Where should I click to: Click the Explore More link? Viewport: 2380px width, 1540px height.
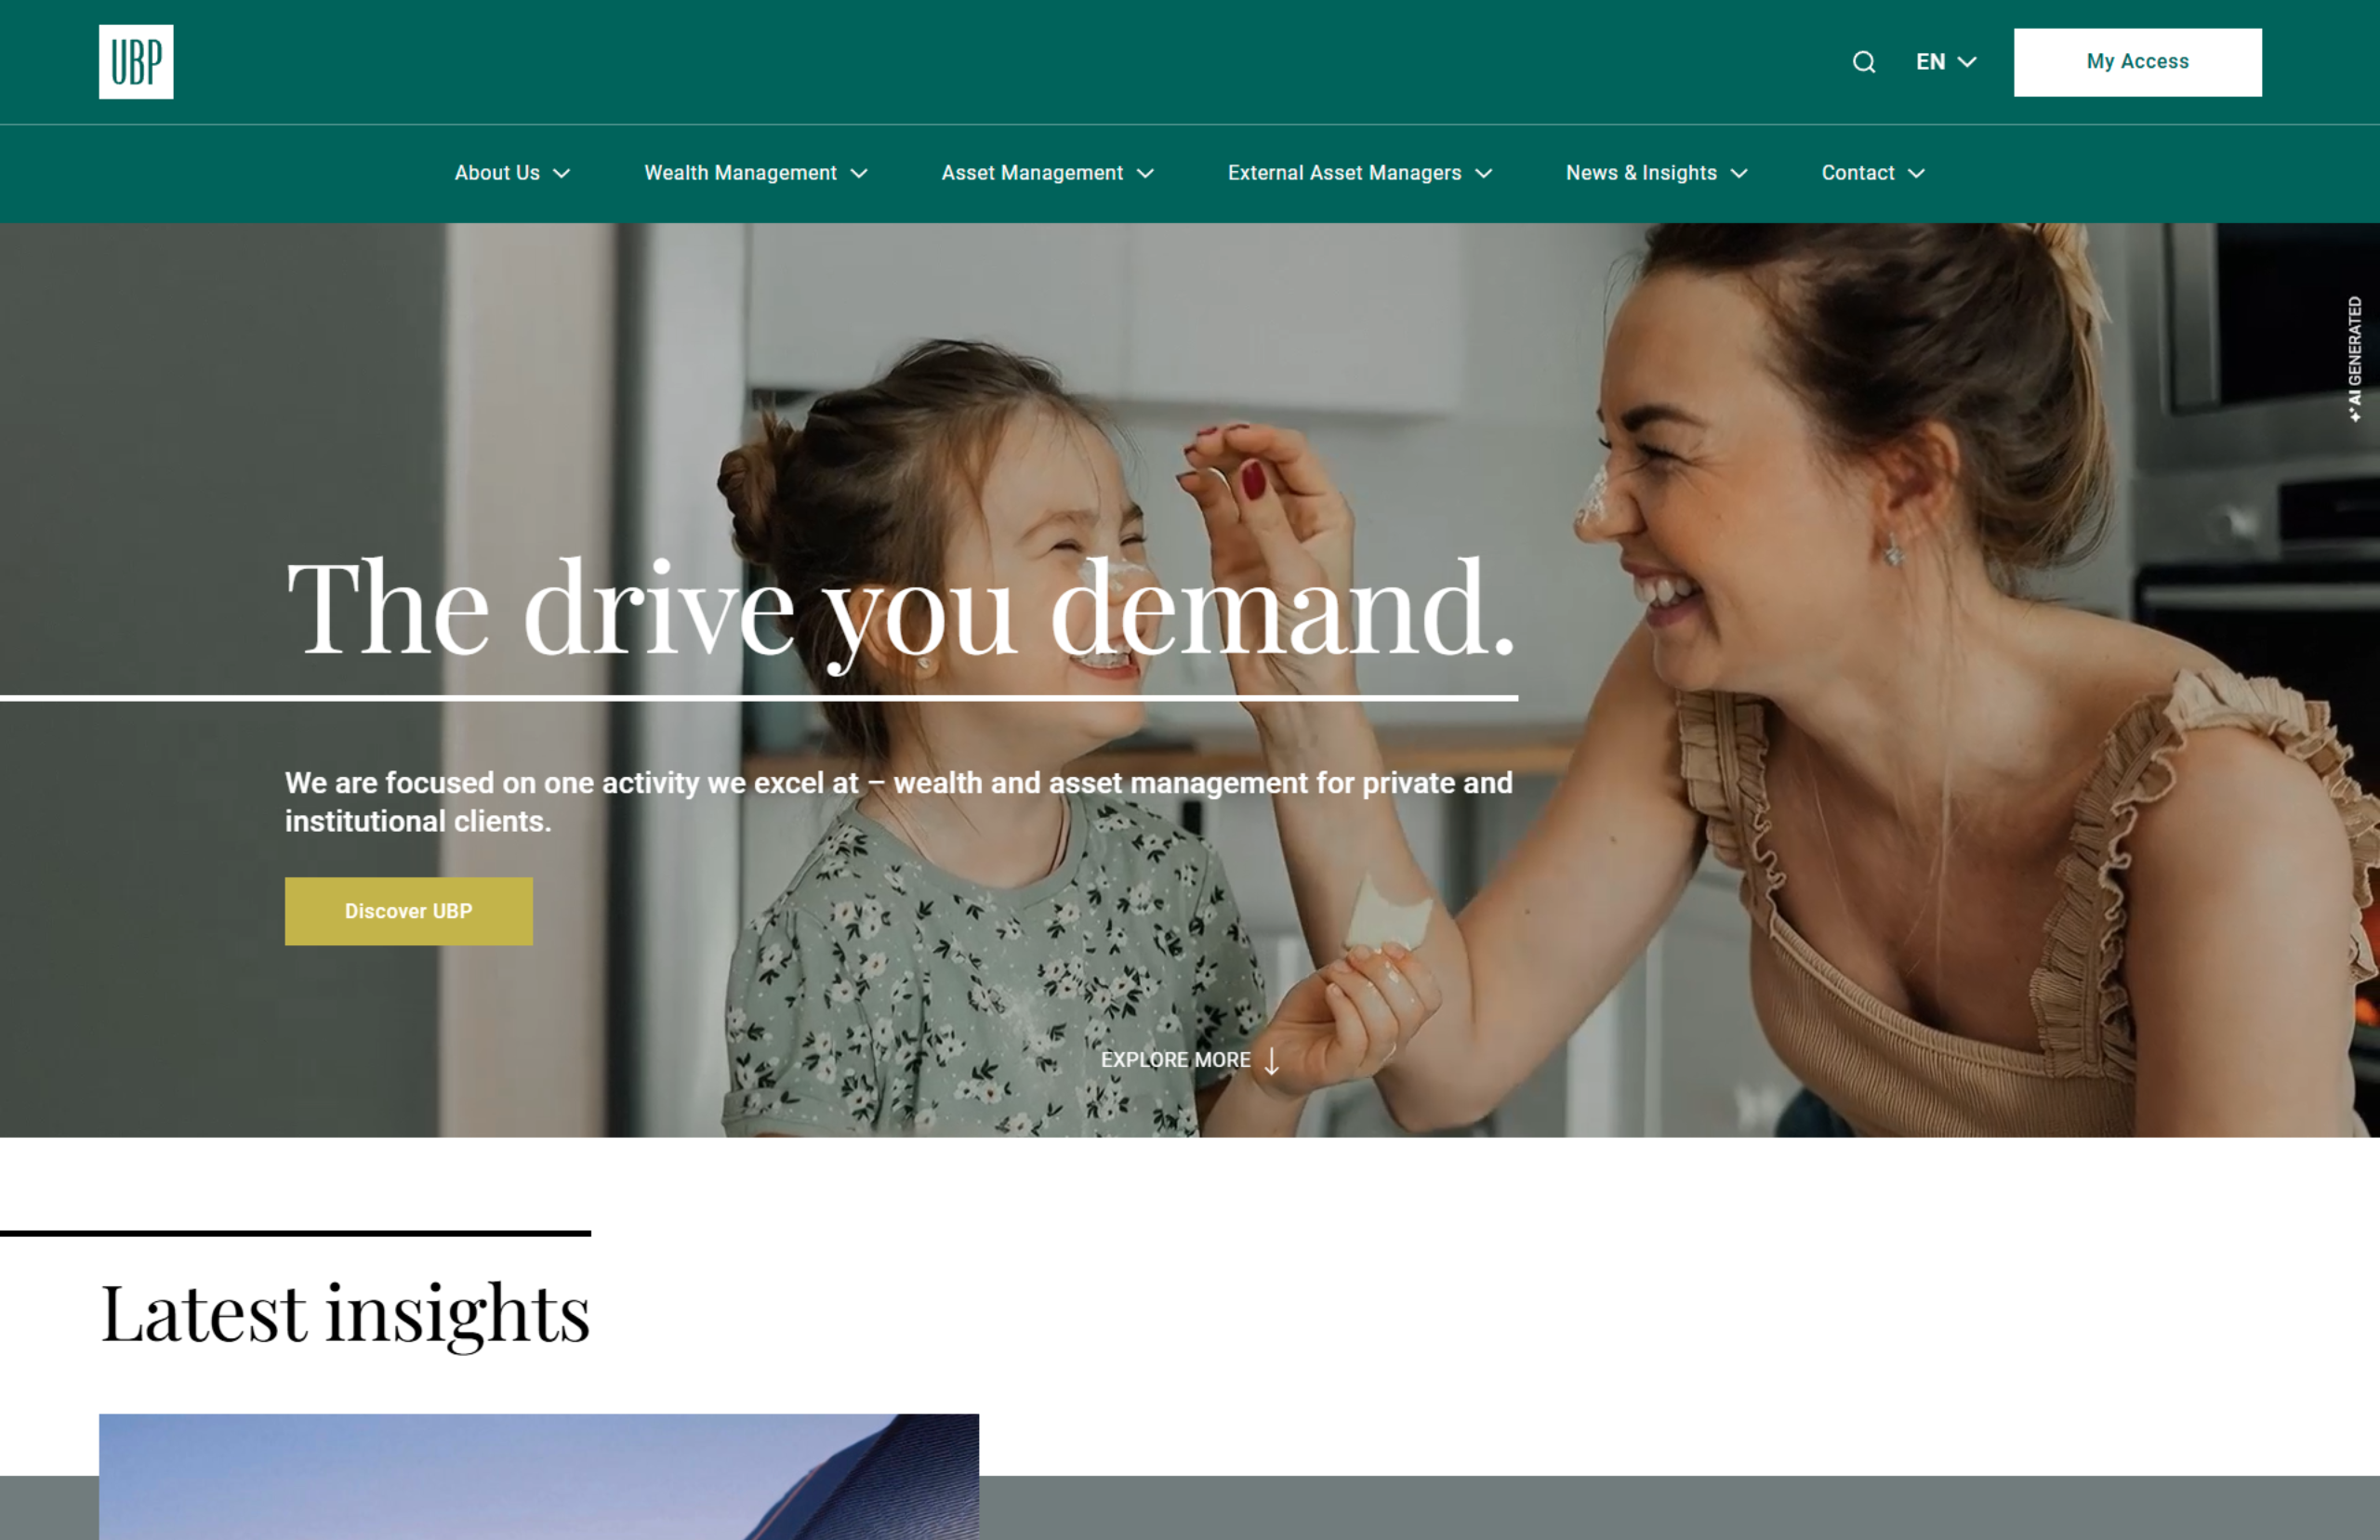tap(1175, 1060)
